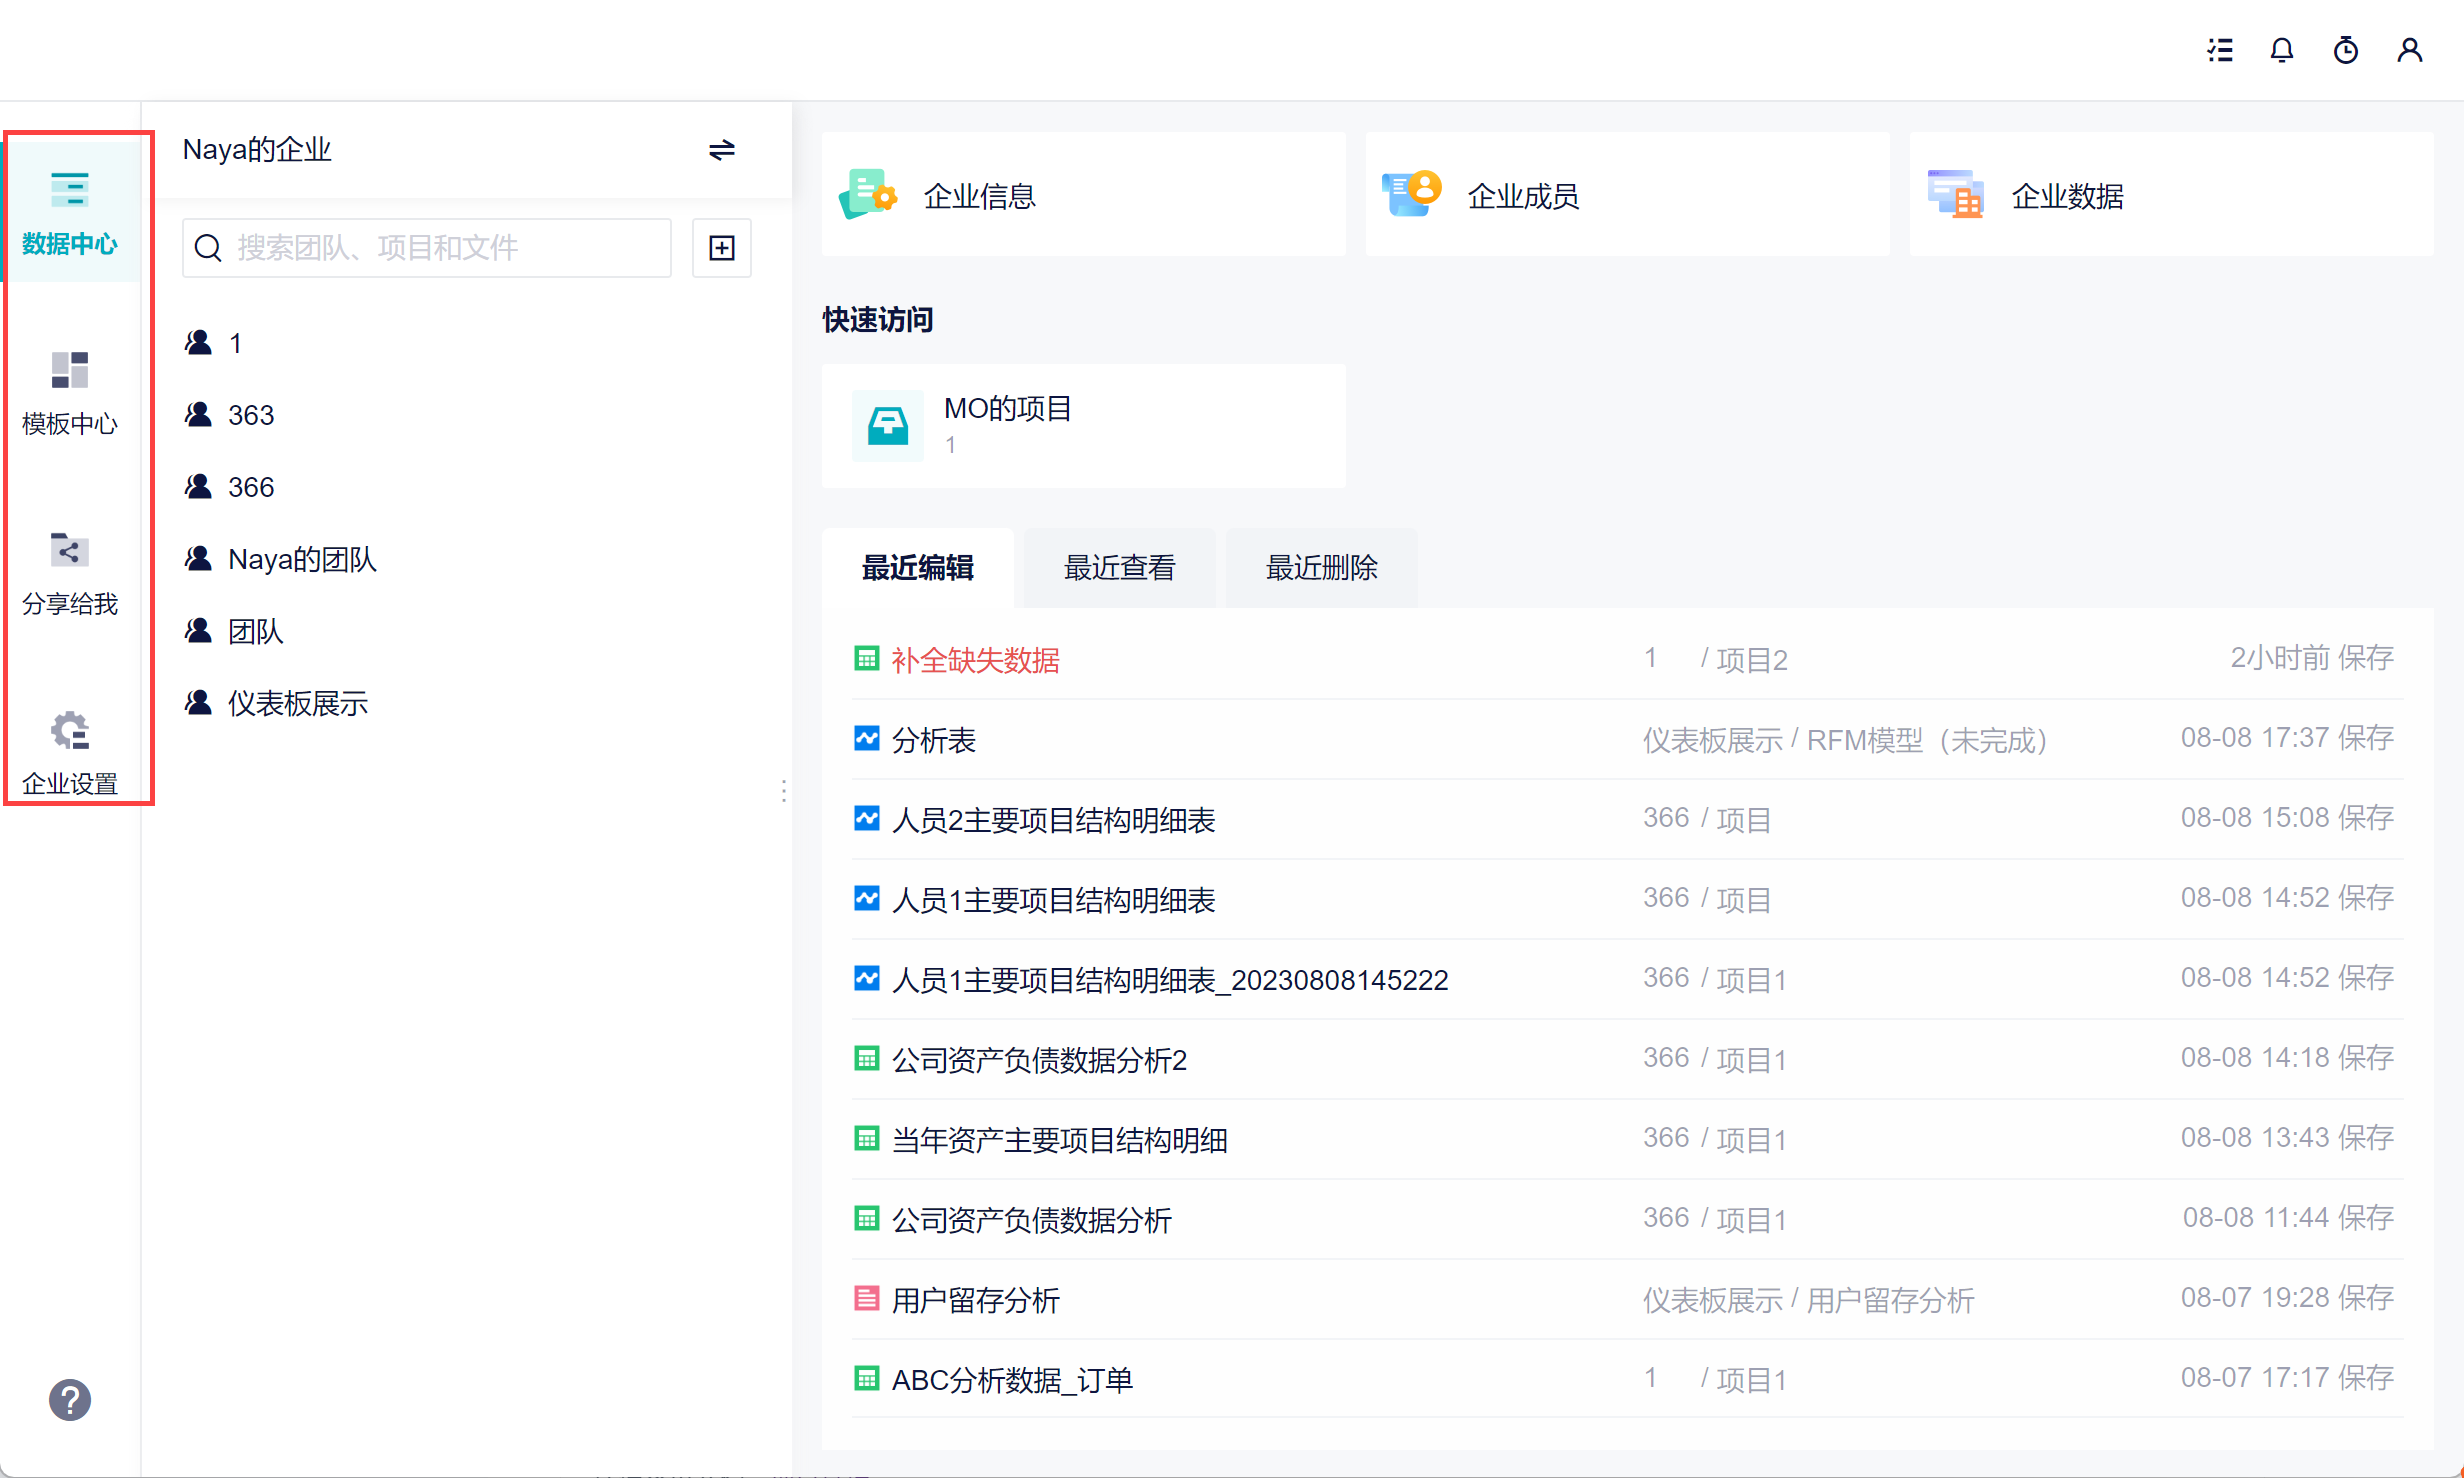Open the MO的项目 quick access card
Viewport: 2464px width, 1478px height.
click(x=1083, y=425)
